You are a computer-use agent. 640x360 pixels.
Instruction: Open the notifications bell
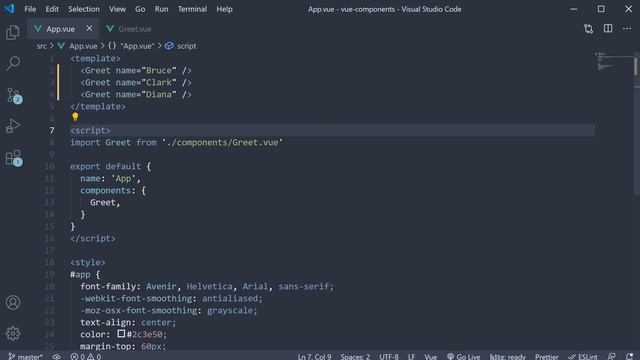(630, 356)
